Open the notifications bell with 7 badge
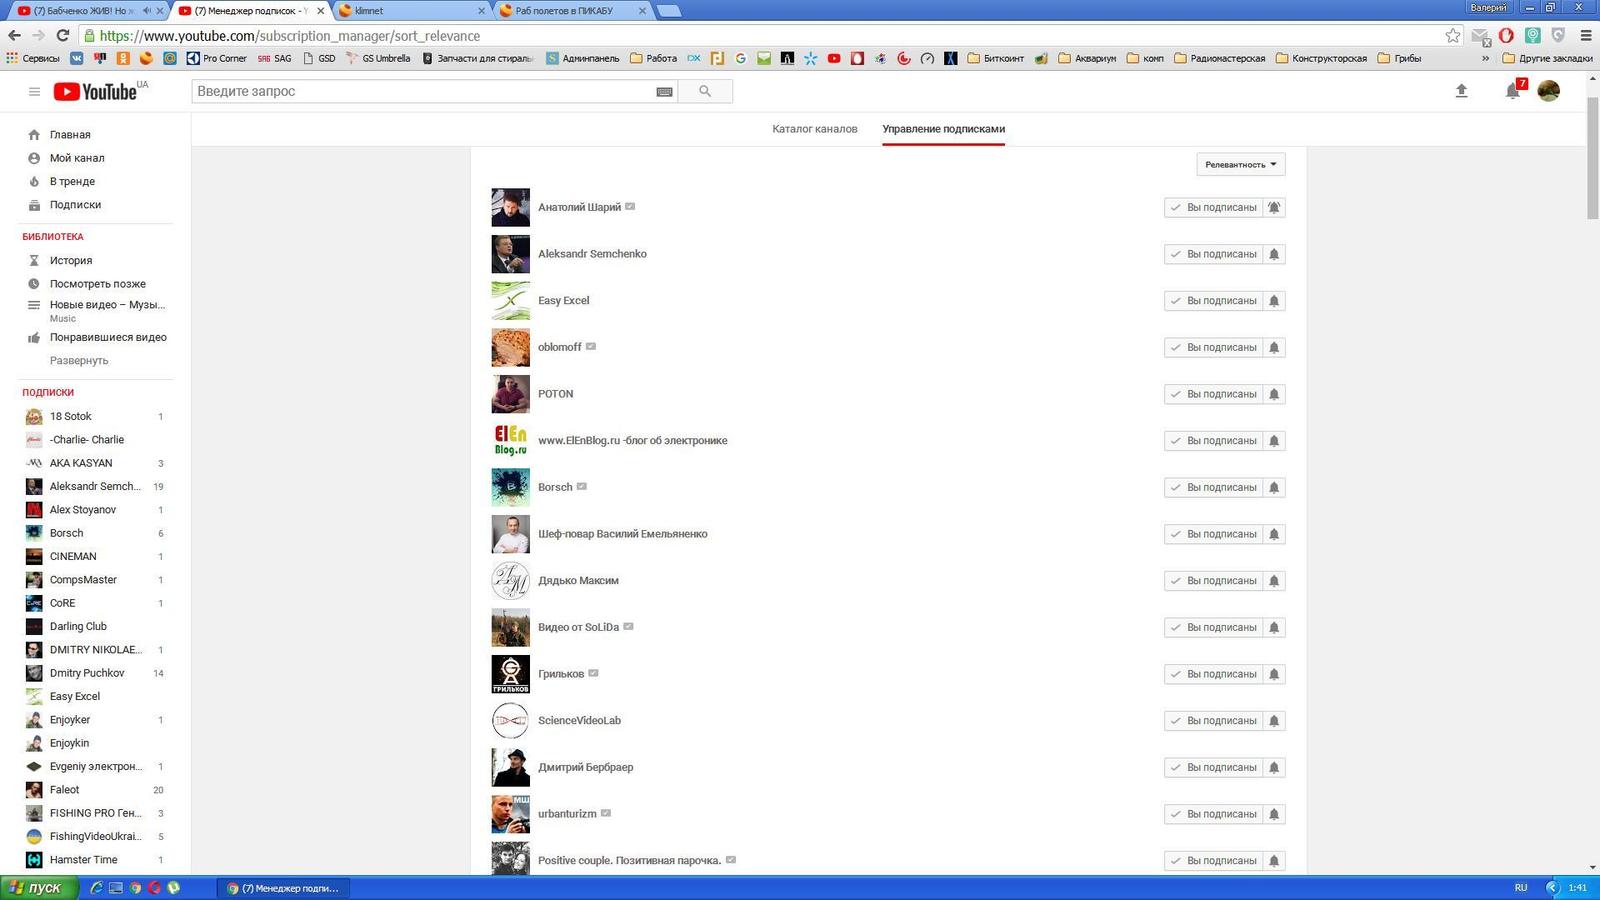 [x=1513, y=91]
